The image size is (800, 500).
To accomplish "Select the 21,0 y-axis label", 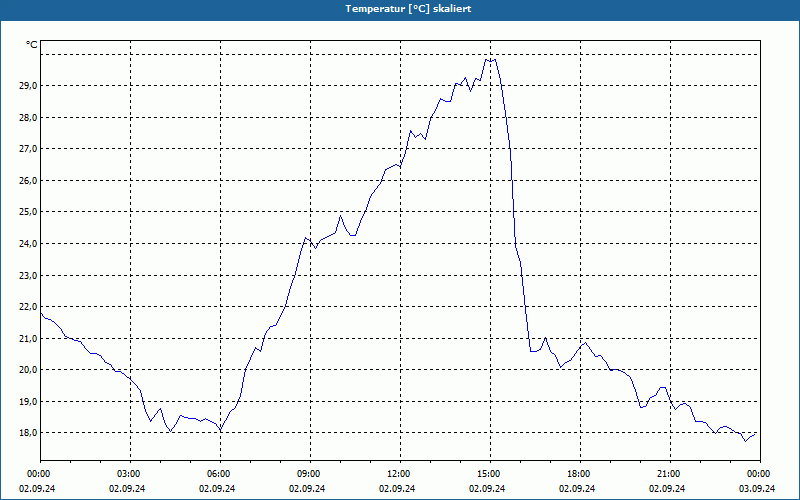I will click(x=28, y=338).
